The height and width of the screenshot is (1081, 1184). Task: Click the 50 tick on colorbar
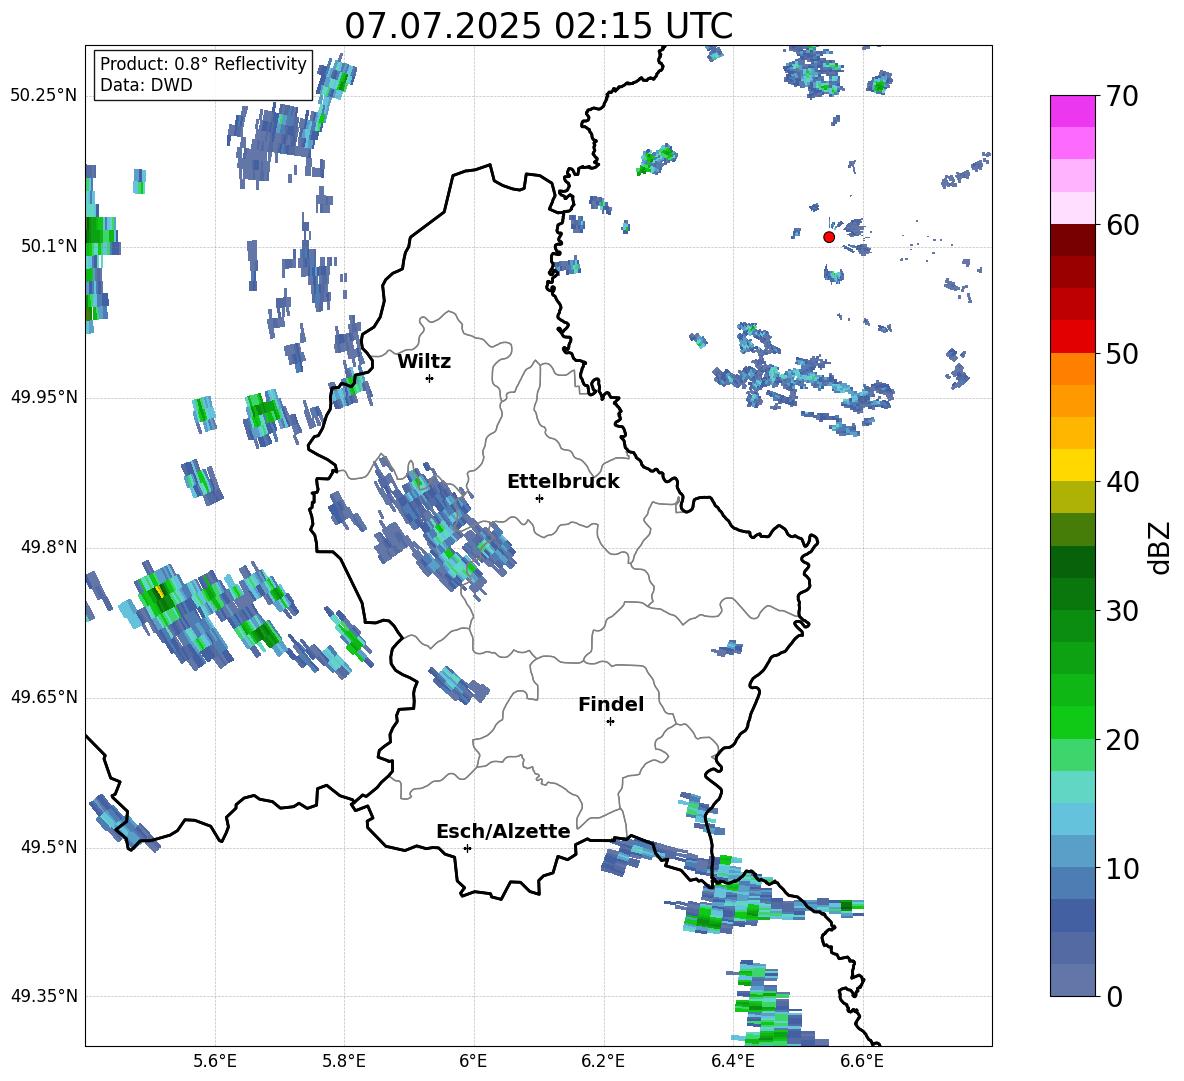click(1122, 353)
